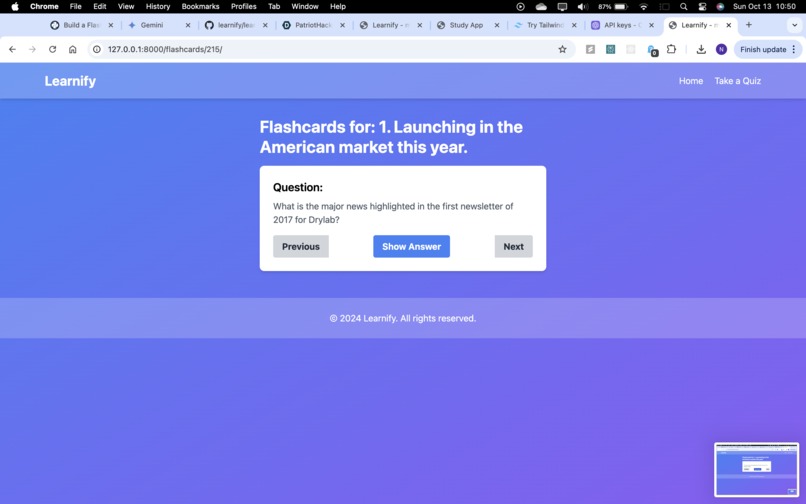Open the Extensions puzzle icon
The image size is (806, 504).
pos(671,49)
